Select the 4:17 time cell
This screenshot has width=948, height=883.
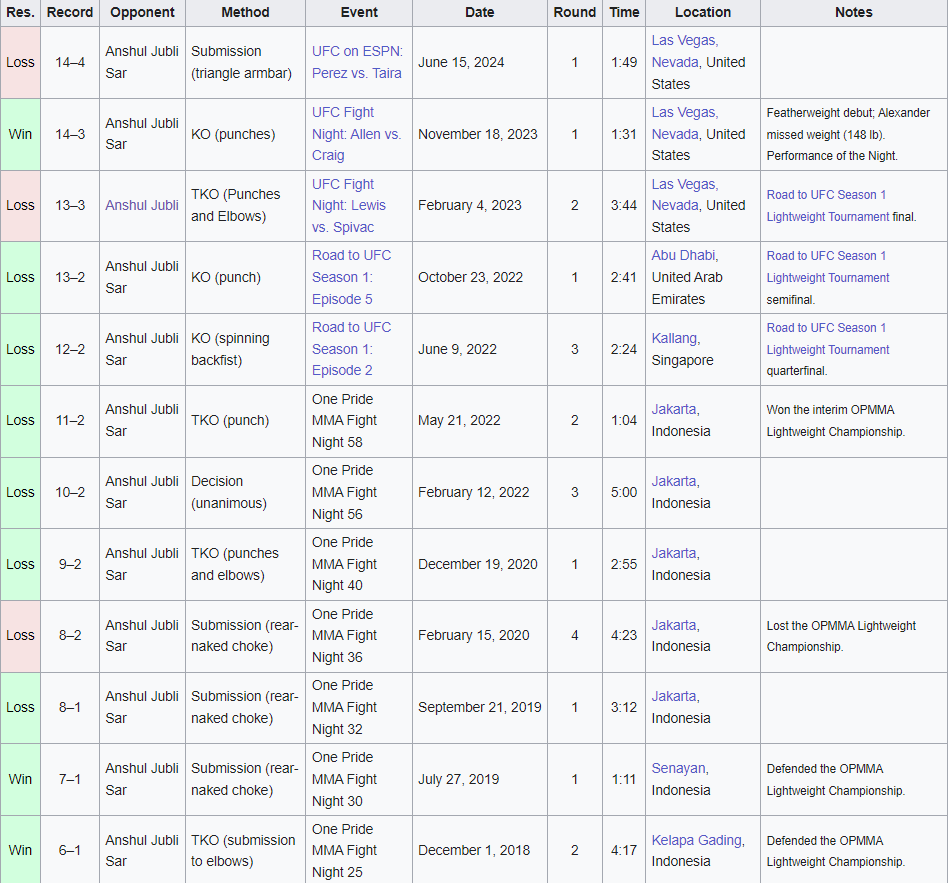pos(624,850)
